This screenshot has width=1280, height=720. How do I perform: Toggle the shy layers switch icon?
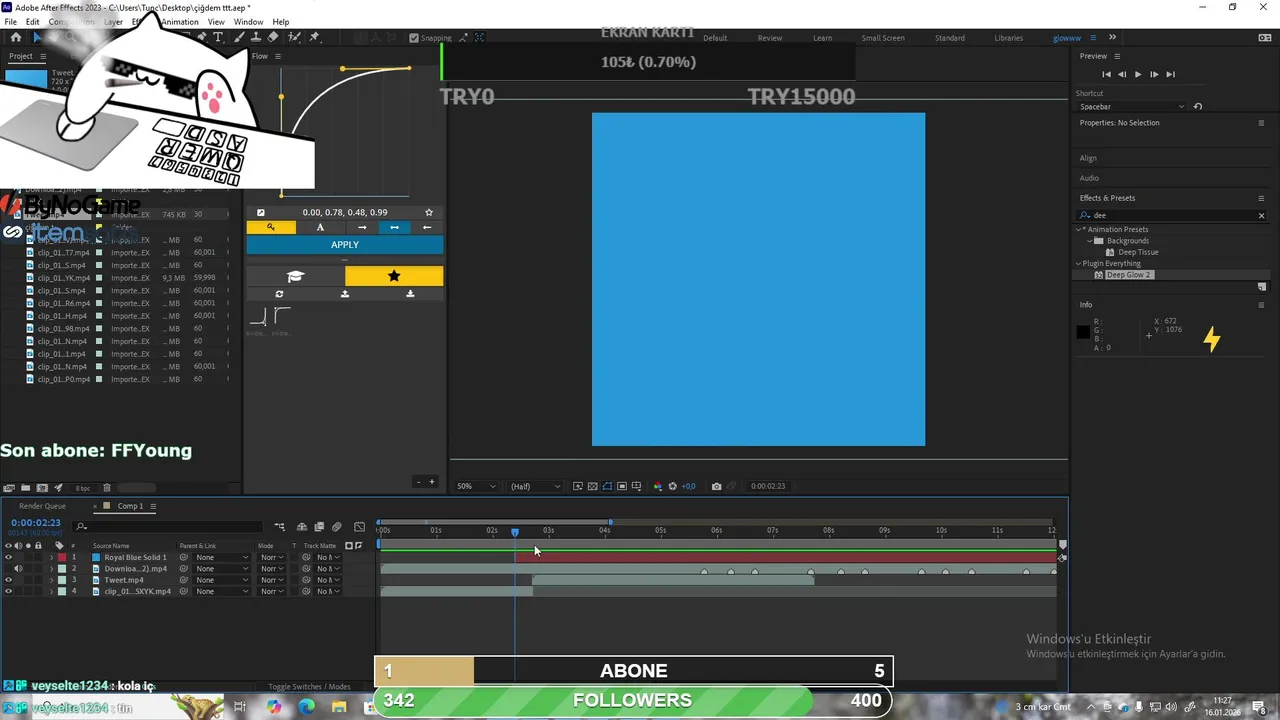pyautogui.click(x=302, y=527)
